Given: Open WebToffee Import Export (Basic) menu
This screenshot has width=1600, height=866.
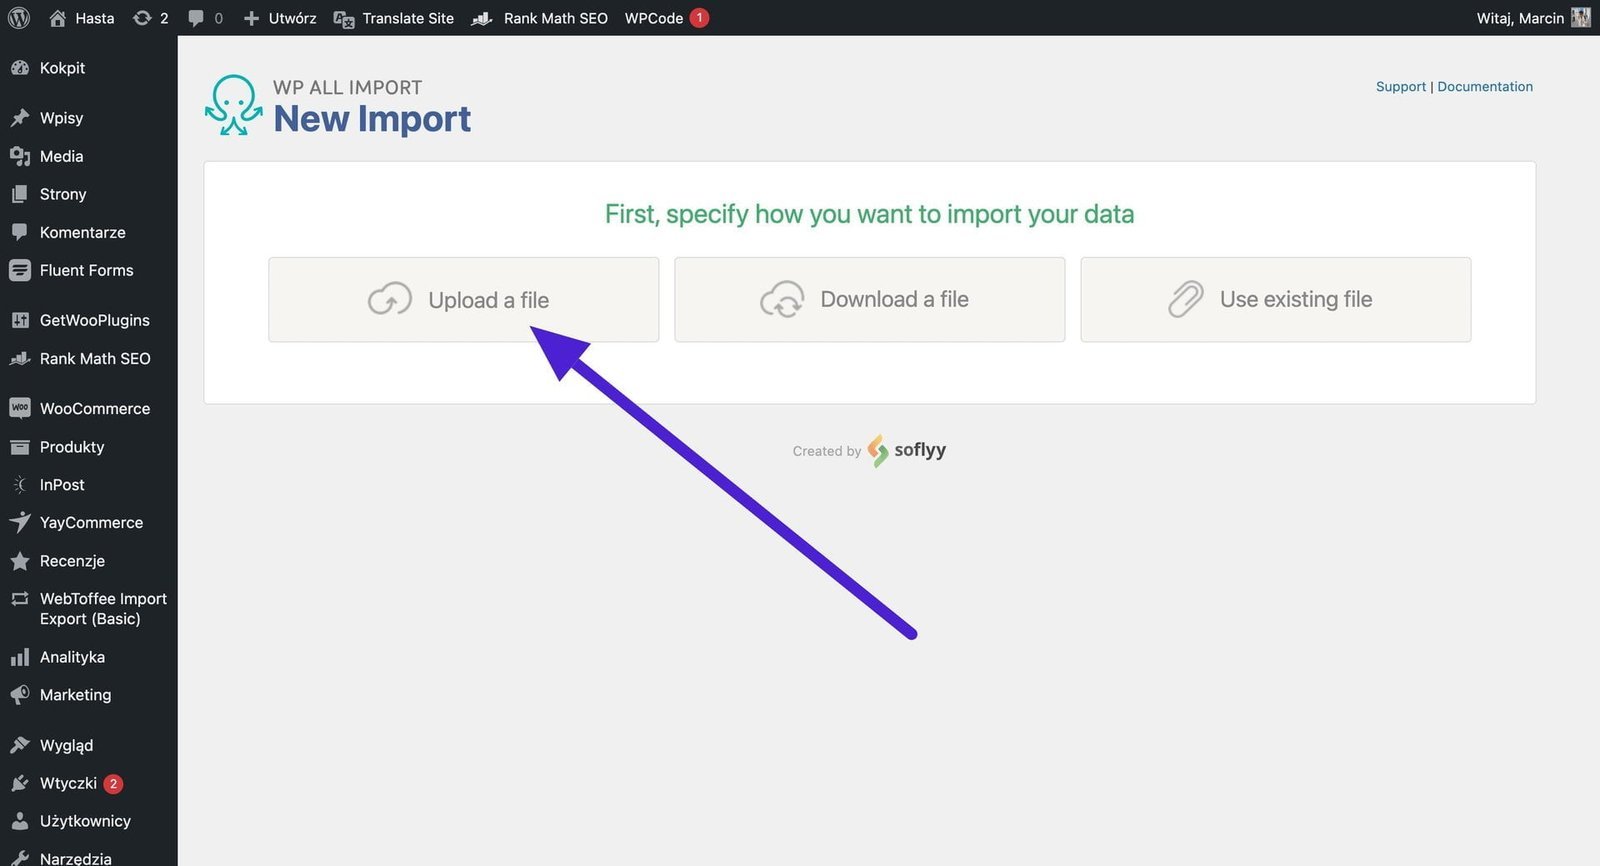Looking at the screenshot, I should coord(102,608).
